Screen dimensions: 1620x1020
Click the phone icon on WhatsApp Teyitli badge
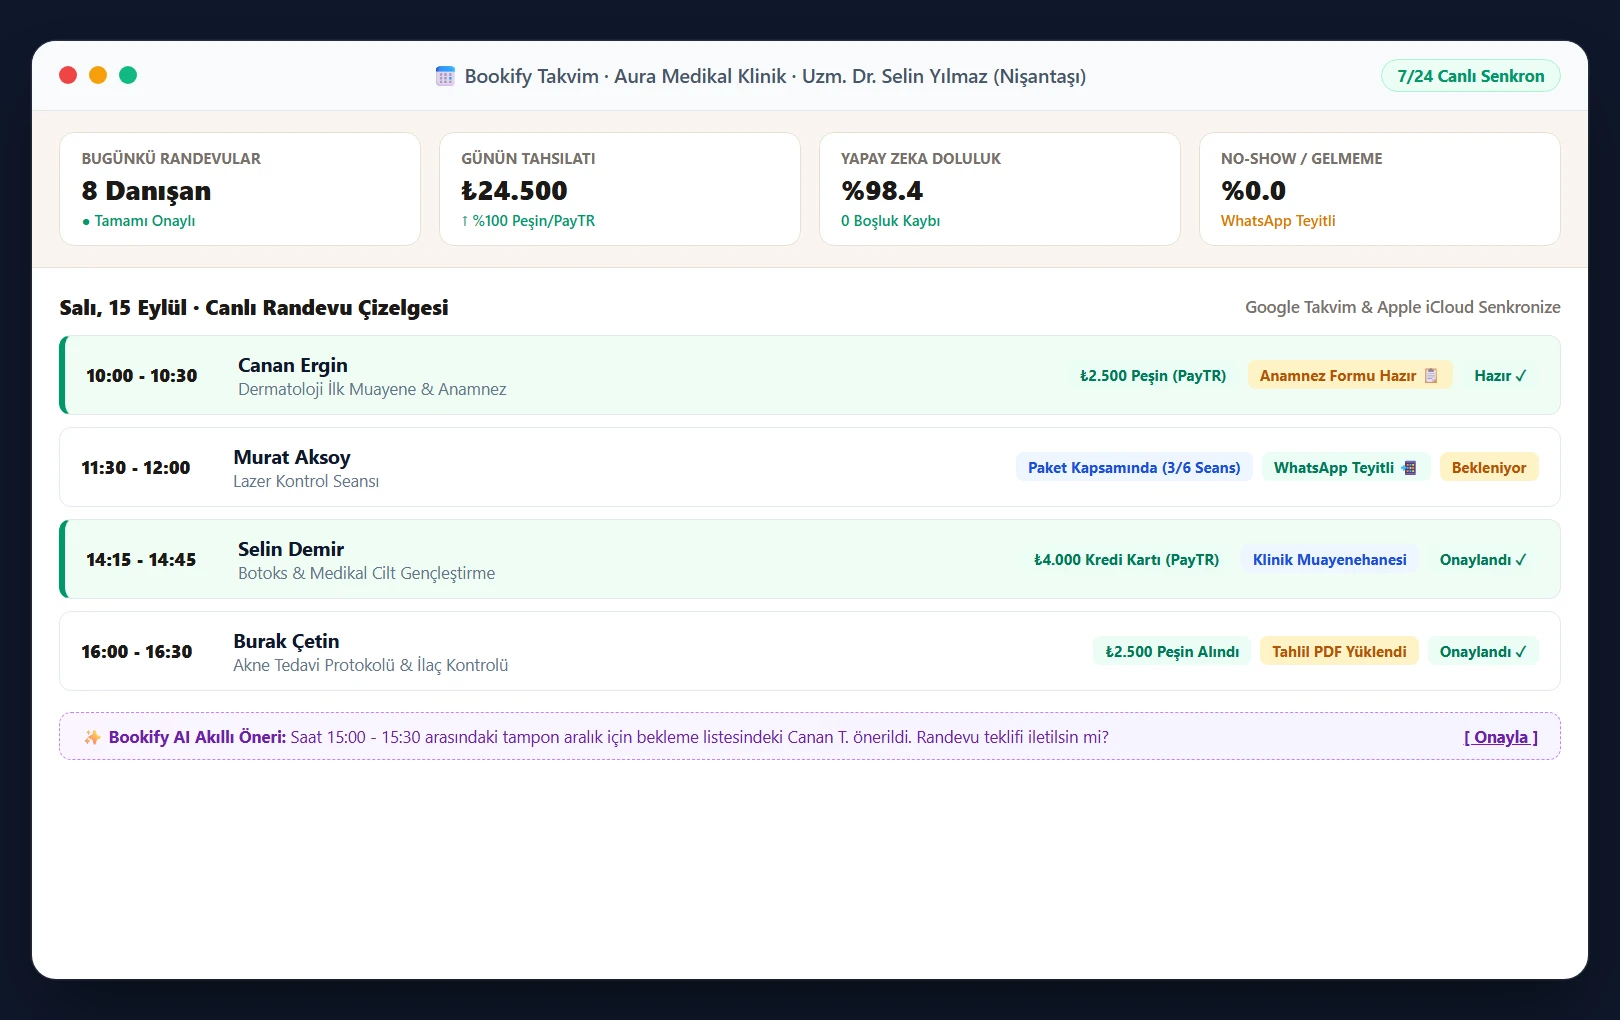click(1409, 467)
